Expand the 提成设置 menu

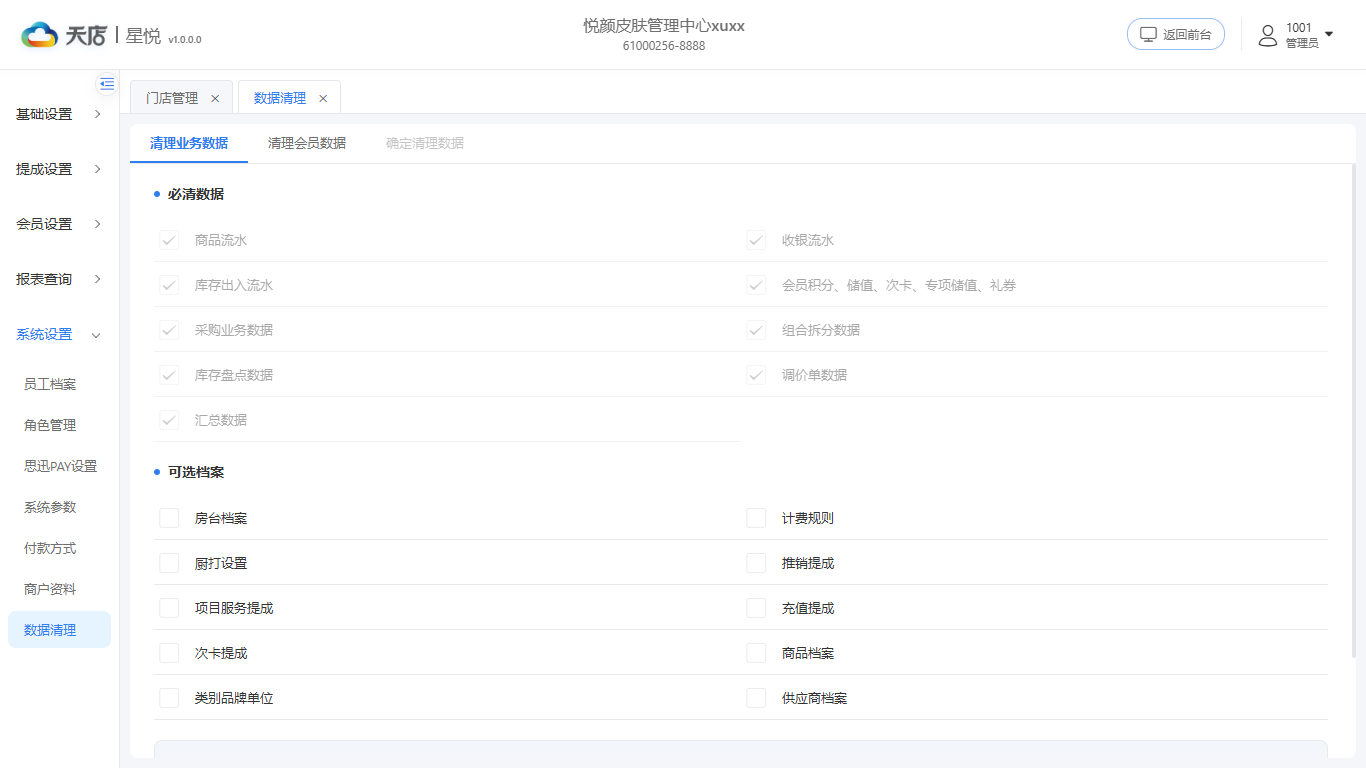tap(60, 169)
